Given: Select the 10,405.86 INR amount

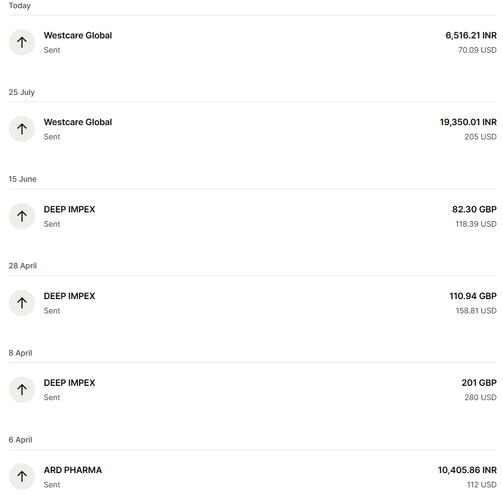Looking at the screenshot, I should [467, 470].
